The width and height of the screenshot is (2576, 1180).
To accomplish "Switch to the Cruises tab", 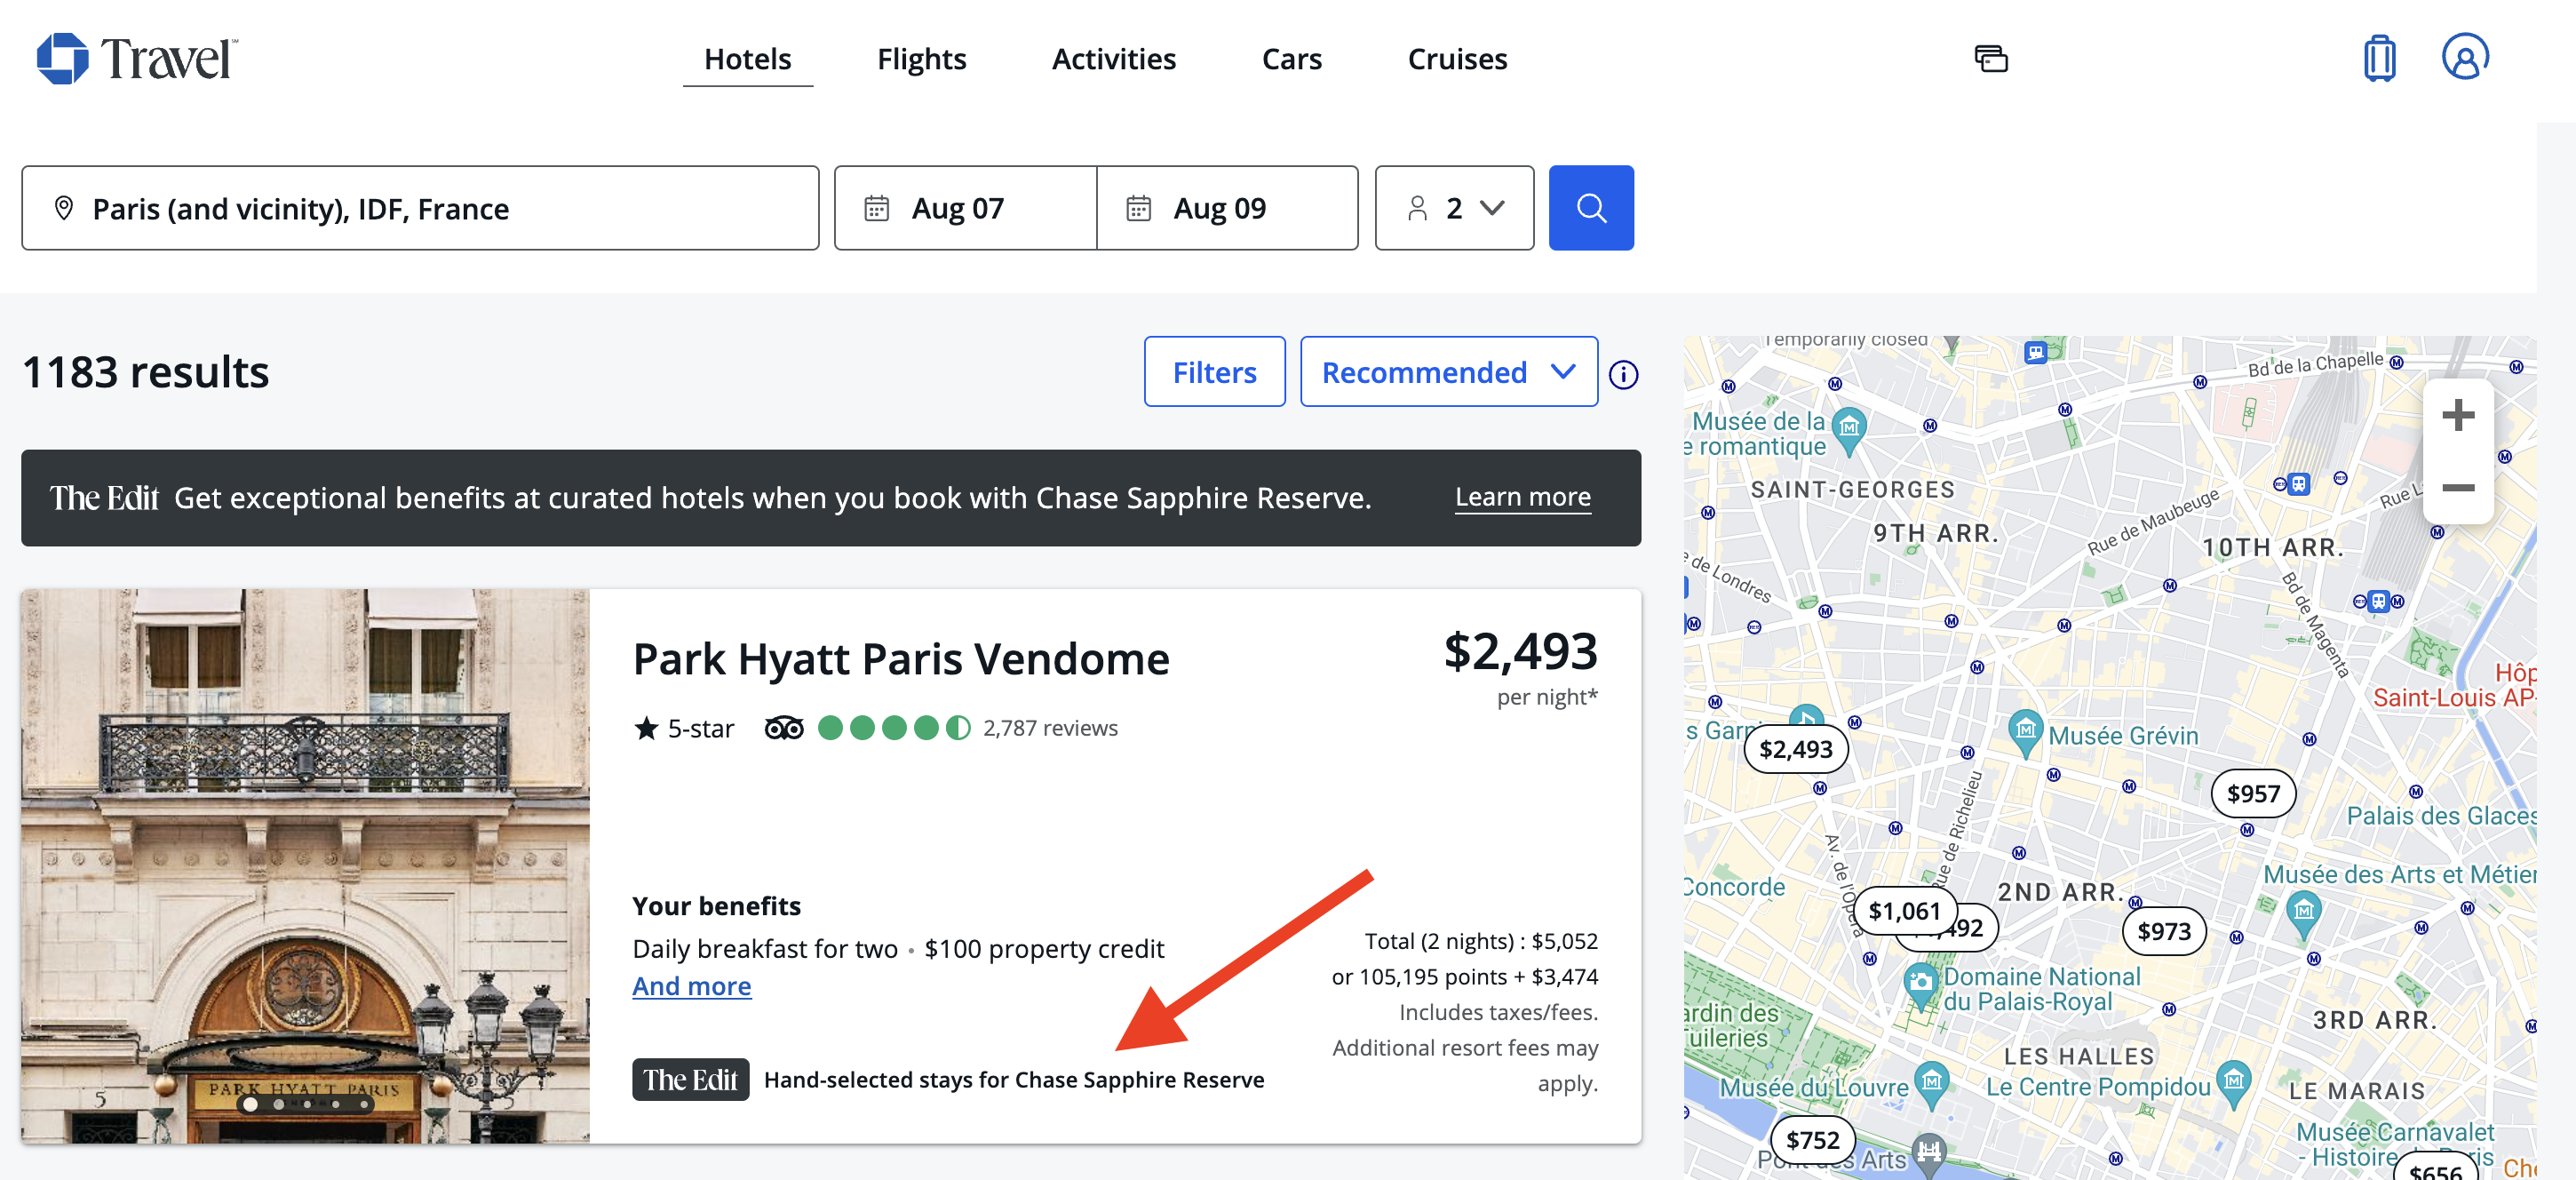I will click(x=1456, y=59).
